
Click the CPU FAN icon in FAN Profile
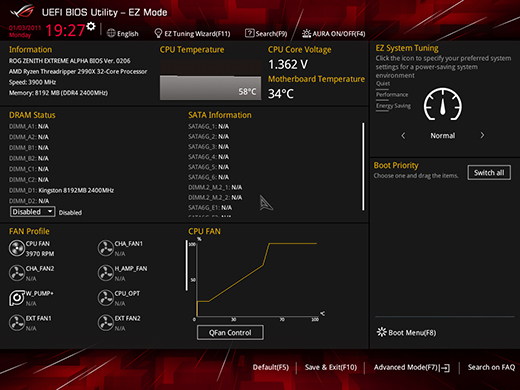tap(17, 248)
